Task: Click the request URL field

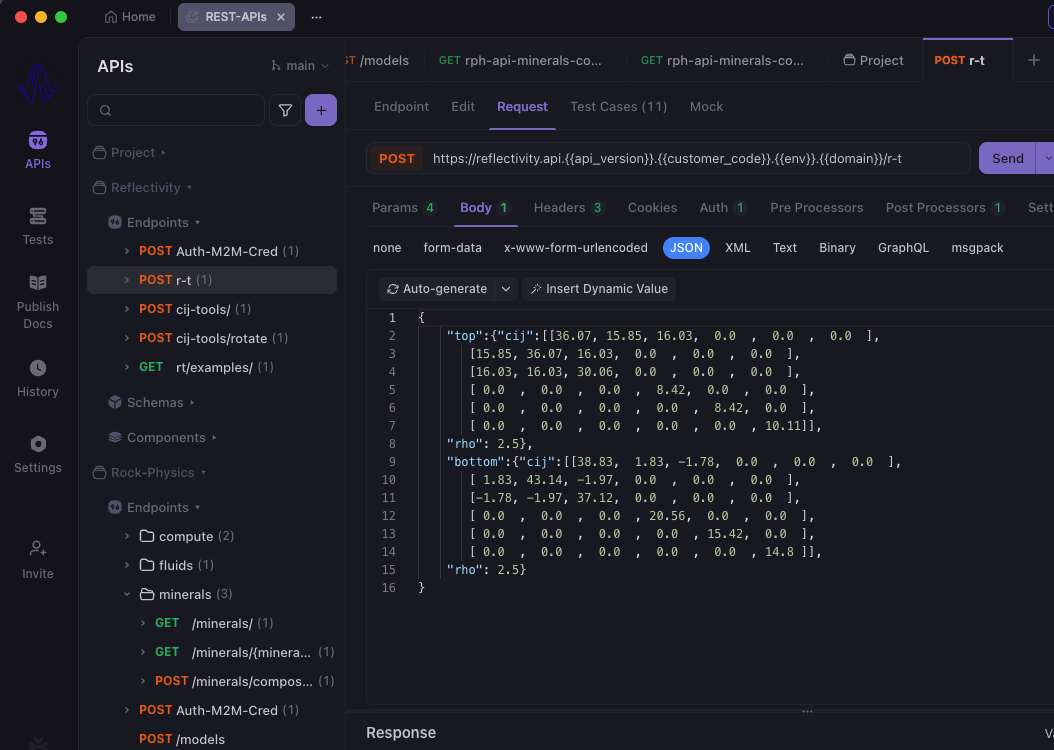Action: click(667, 159)
